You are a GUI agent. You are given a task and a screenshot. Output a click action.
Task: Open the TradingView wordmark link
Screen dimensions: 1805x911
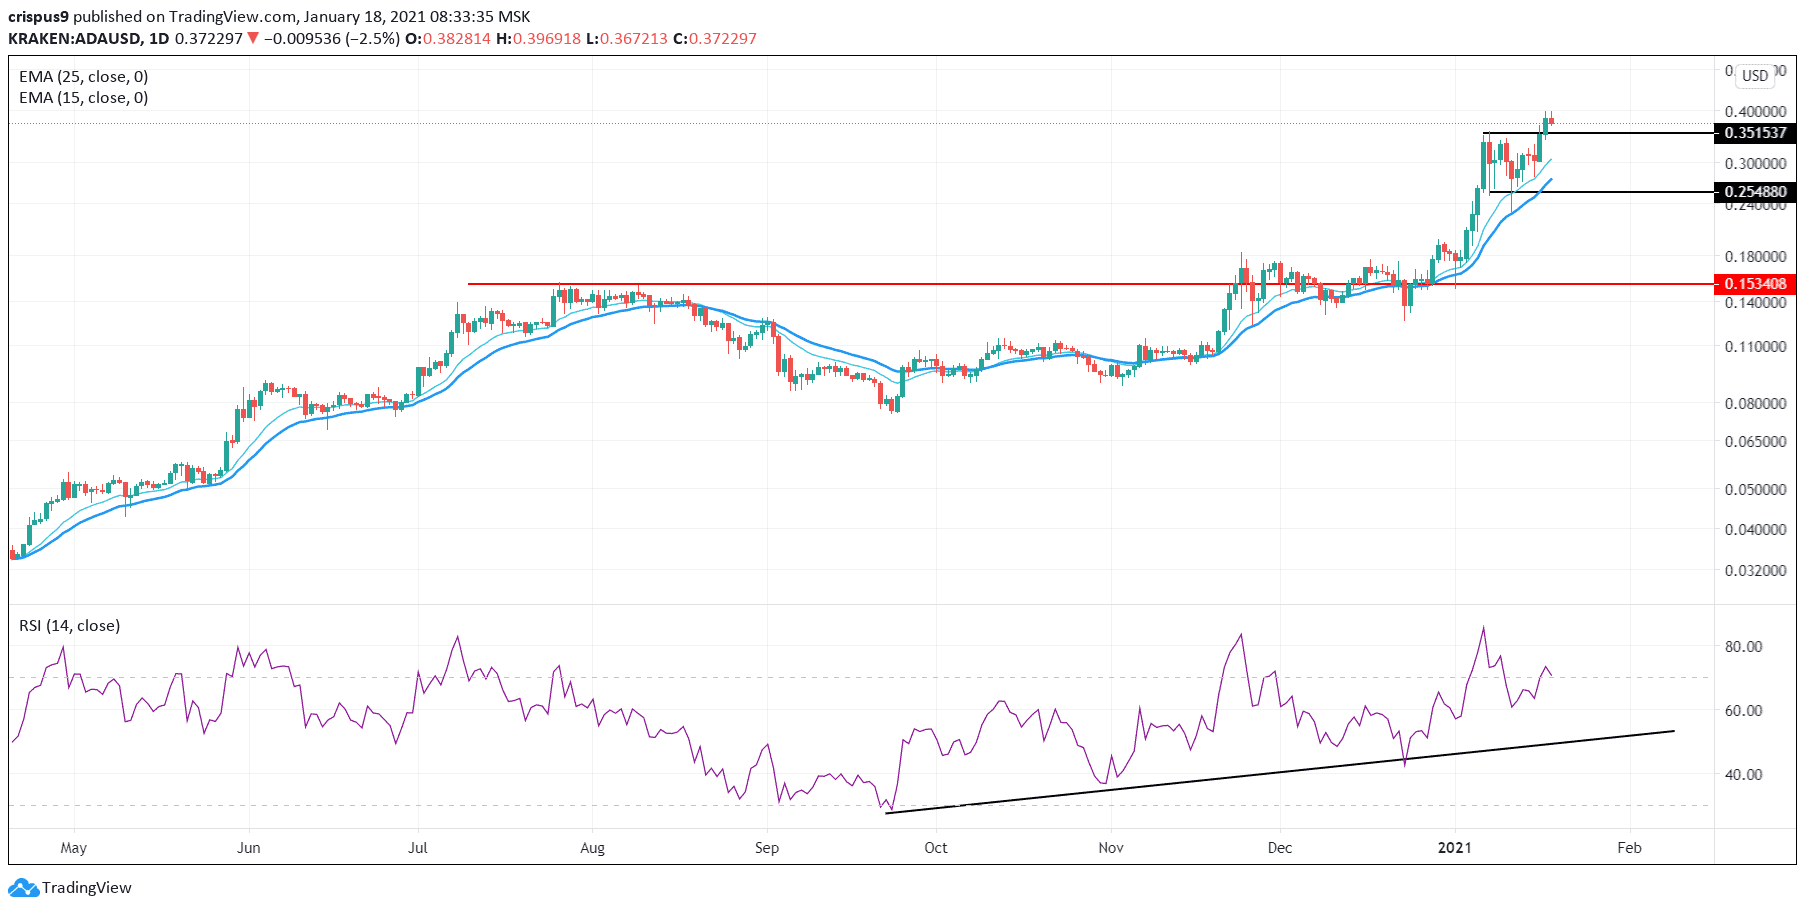click(87, 887)
